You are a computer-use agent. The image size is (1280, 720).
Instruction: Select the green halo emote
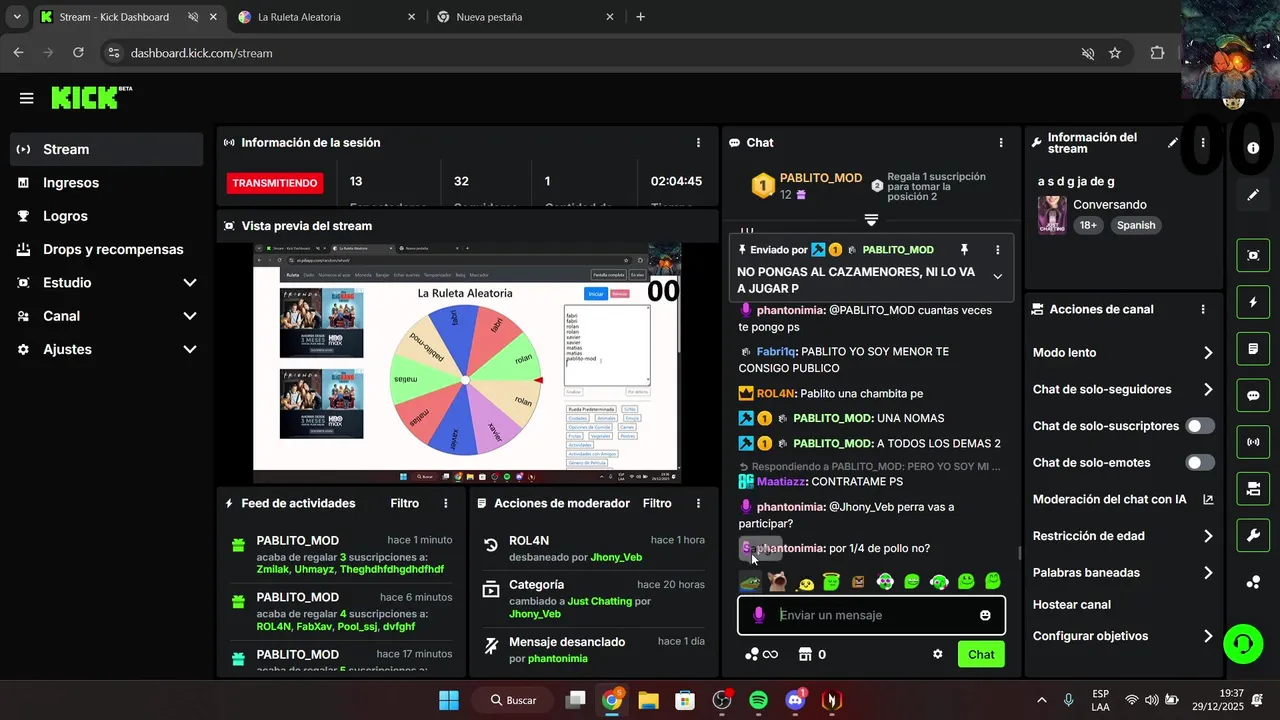coord(831,581)
